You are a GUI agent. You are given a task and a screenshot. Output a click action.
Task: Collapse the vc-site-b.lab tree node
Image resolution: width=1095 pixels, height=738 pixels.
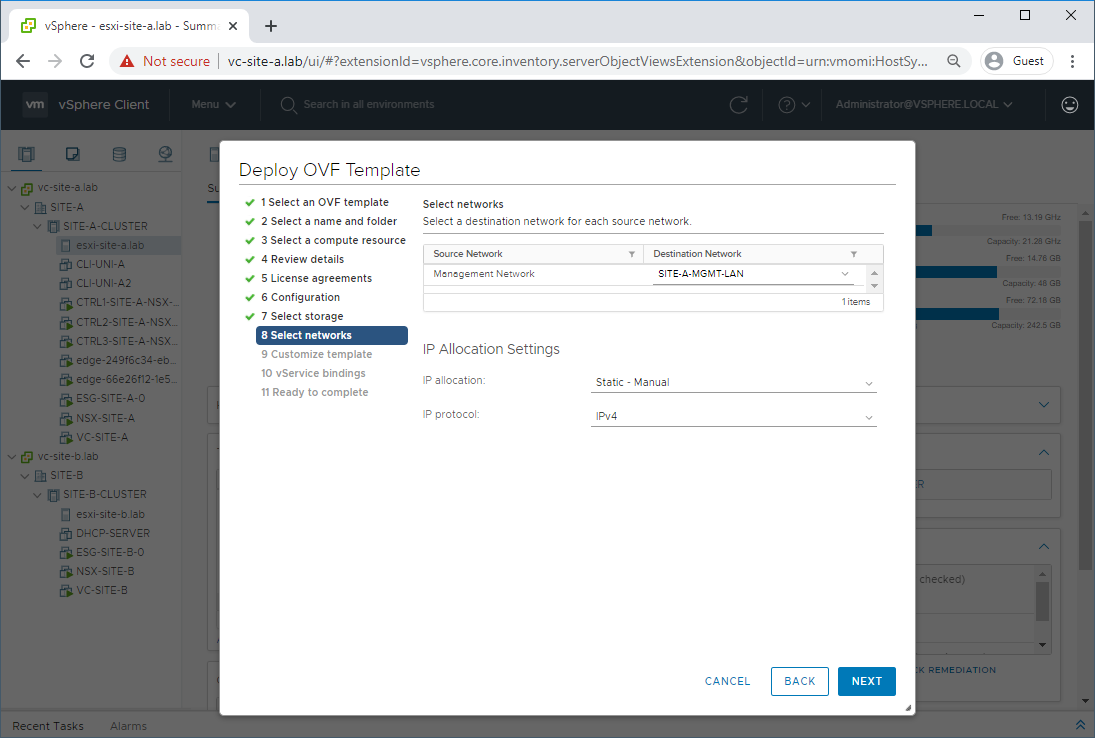12,457
